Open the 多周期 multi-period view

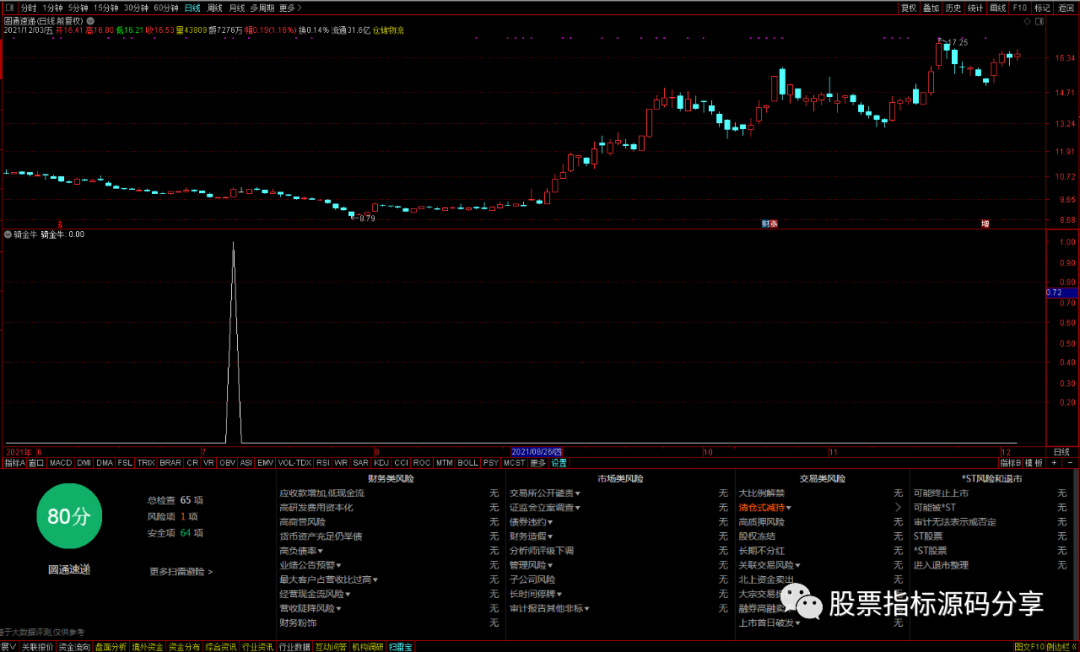point(262,8)
